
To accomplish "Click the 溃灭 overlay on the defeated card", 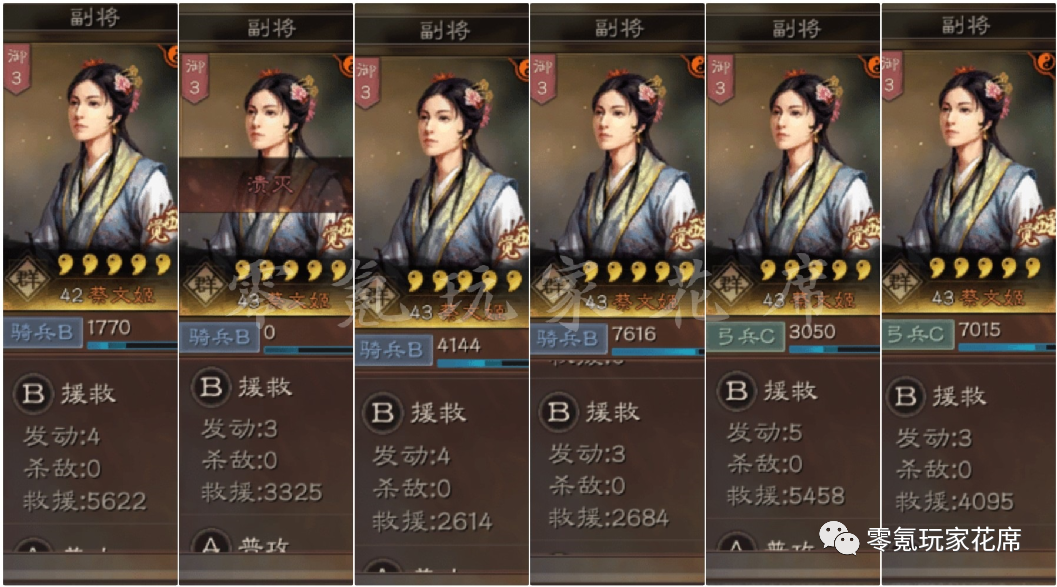I will 266,185.
